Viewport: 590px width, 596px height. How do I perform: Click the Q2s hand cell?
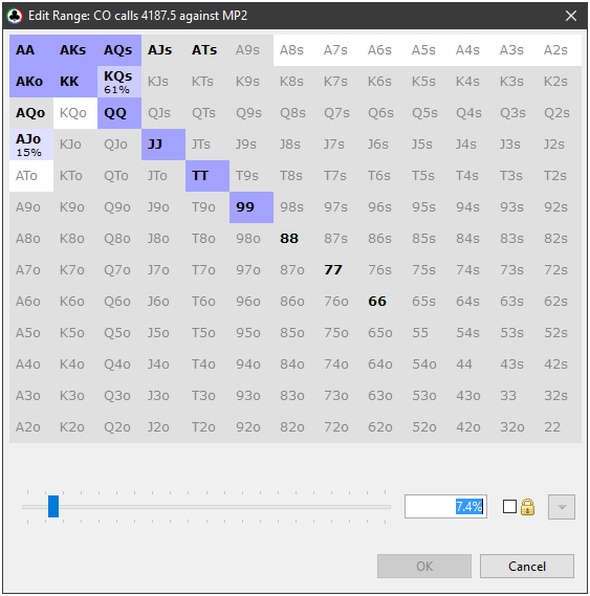pos(559,113)
